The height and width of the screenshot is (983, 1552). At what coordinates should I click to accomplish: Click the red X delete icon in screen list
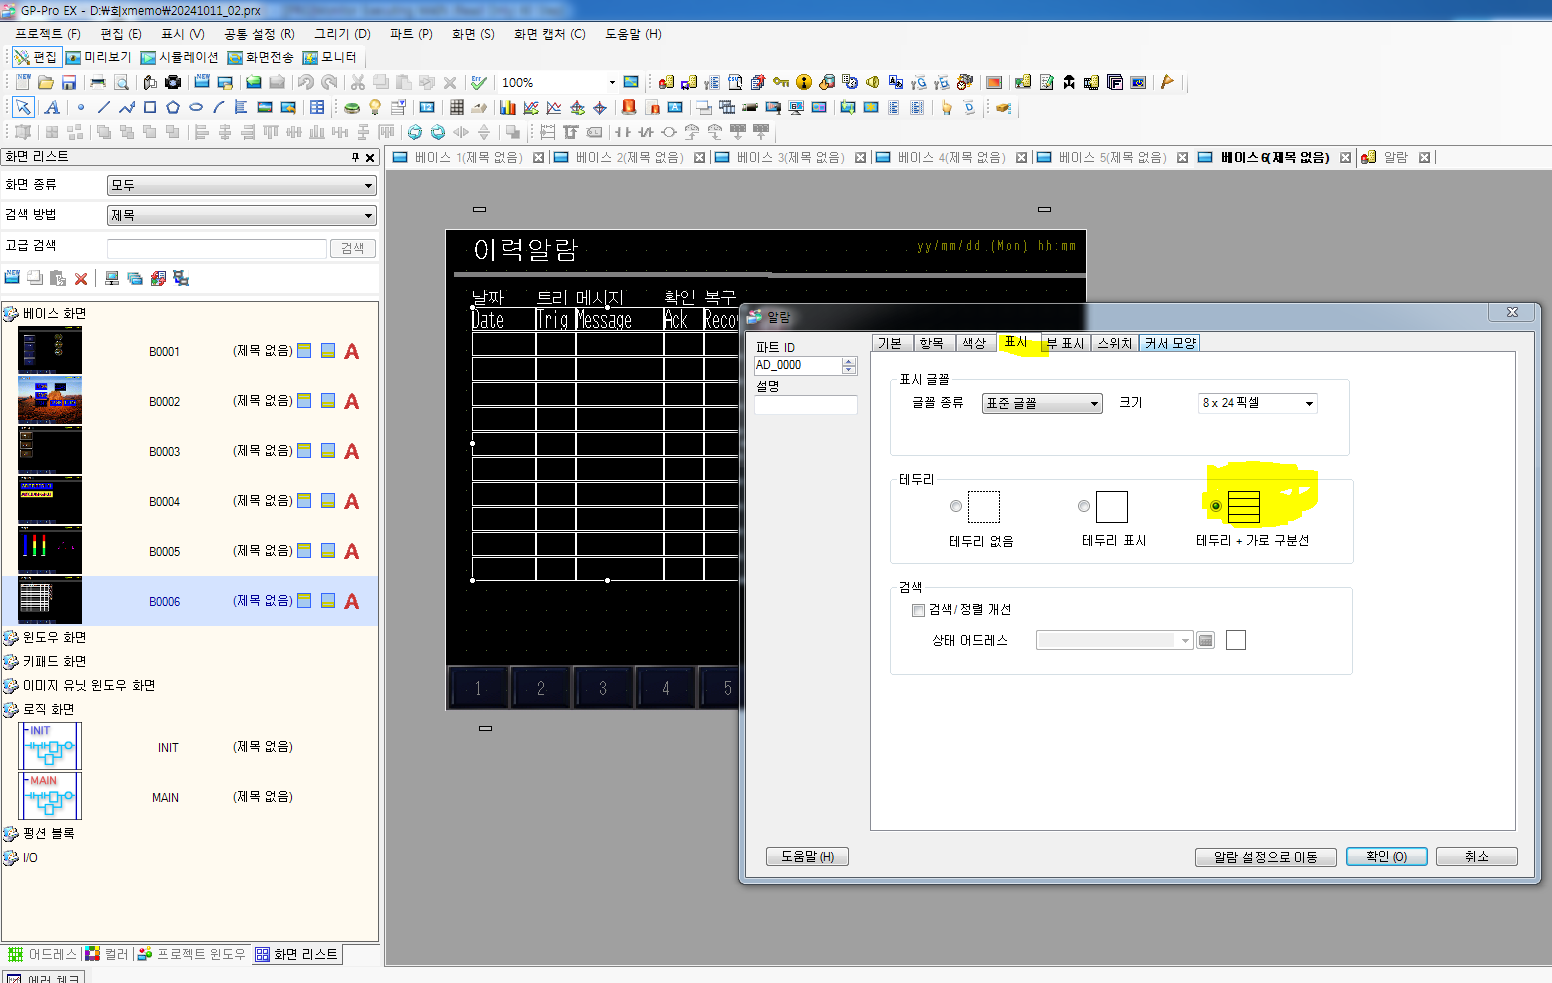click(x=81, y=278)
